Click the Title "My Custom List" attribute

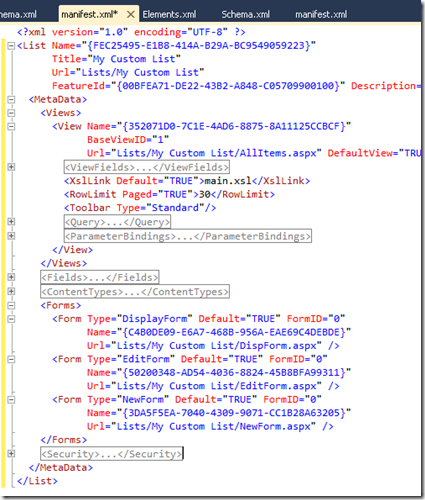[x=116, y=59]
